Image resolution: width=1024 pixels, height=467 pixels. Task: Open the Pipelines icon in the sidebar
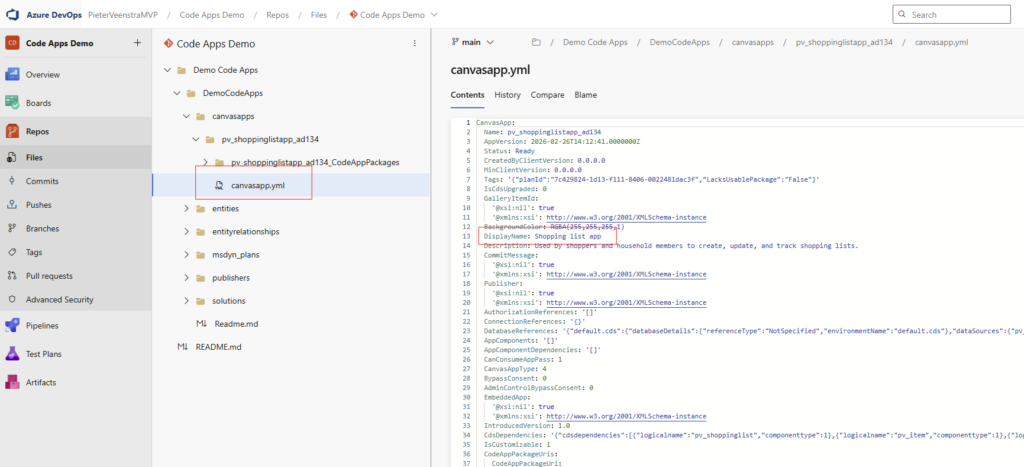pos(12,325)
